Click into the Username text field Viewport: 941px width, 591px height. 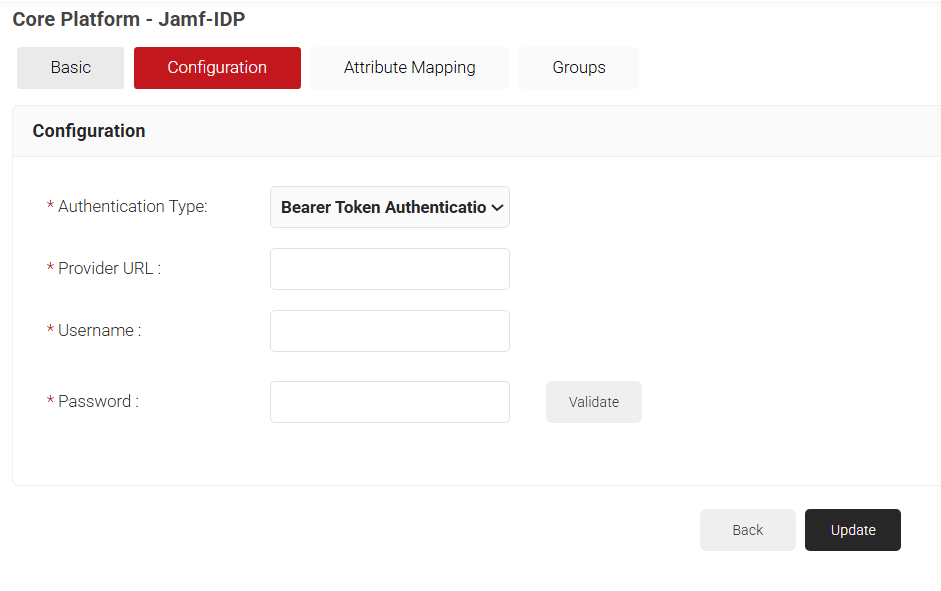(389, 331)
